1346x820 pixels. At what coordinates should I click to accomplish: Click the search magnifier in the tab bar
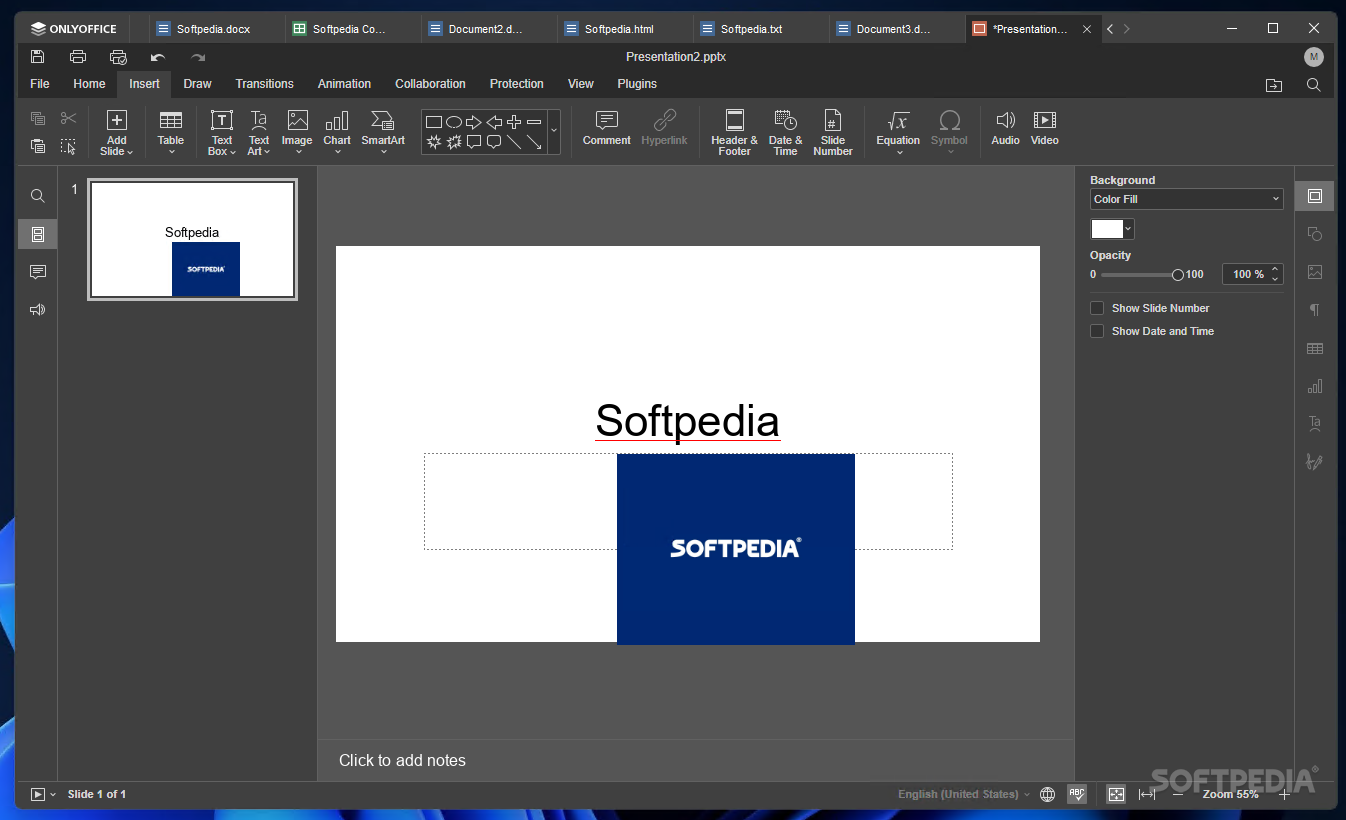(1314, 85)
